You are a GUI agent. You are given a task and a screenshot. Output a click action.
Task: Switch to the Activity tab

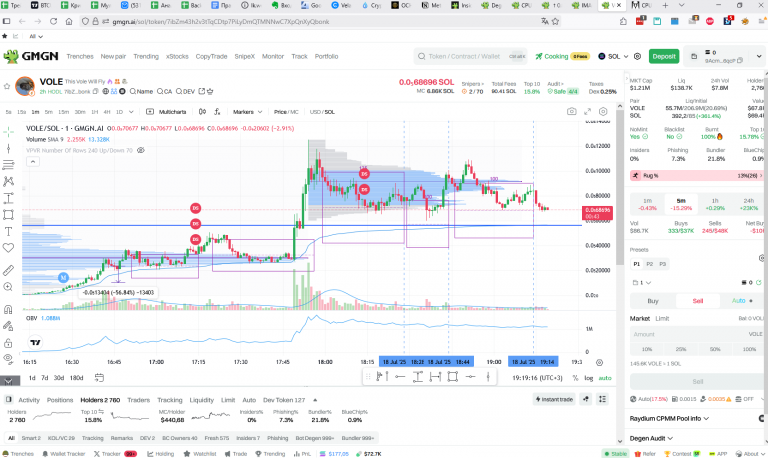29,400
